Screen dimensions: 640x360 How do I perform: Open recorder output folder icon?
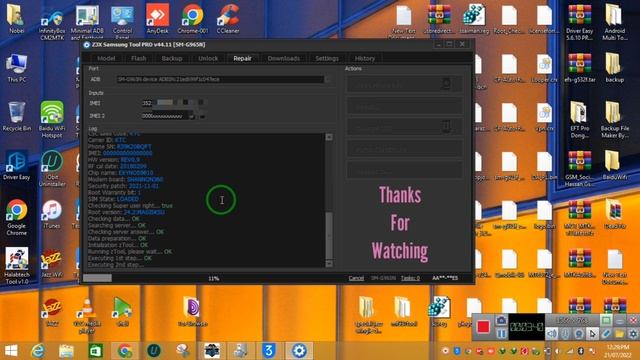620,333
